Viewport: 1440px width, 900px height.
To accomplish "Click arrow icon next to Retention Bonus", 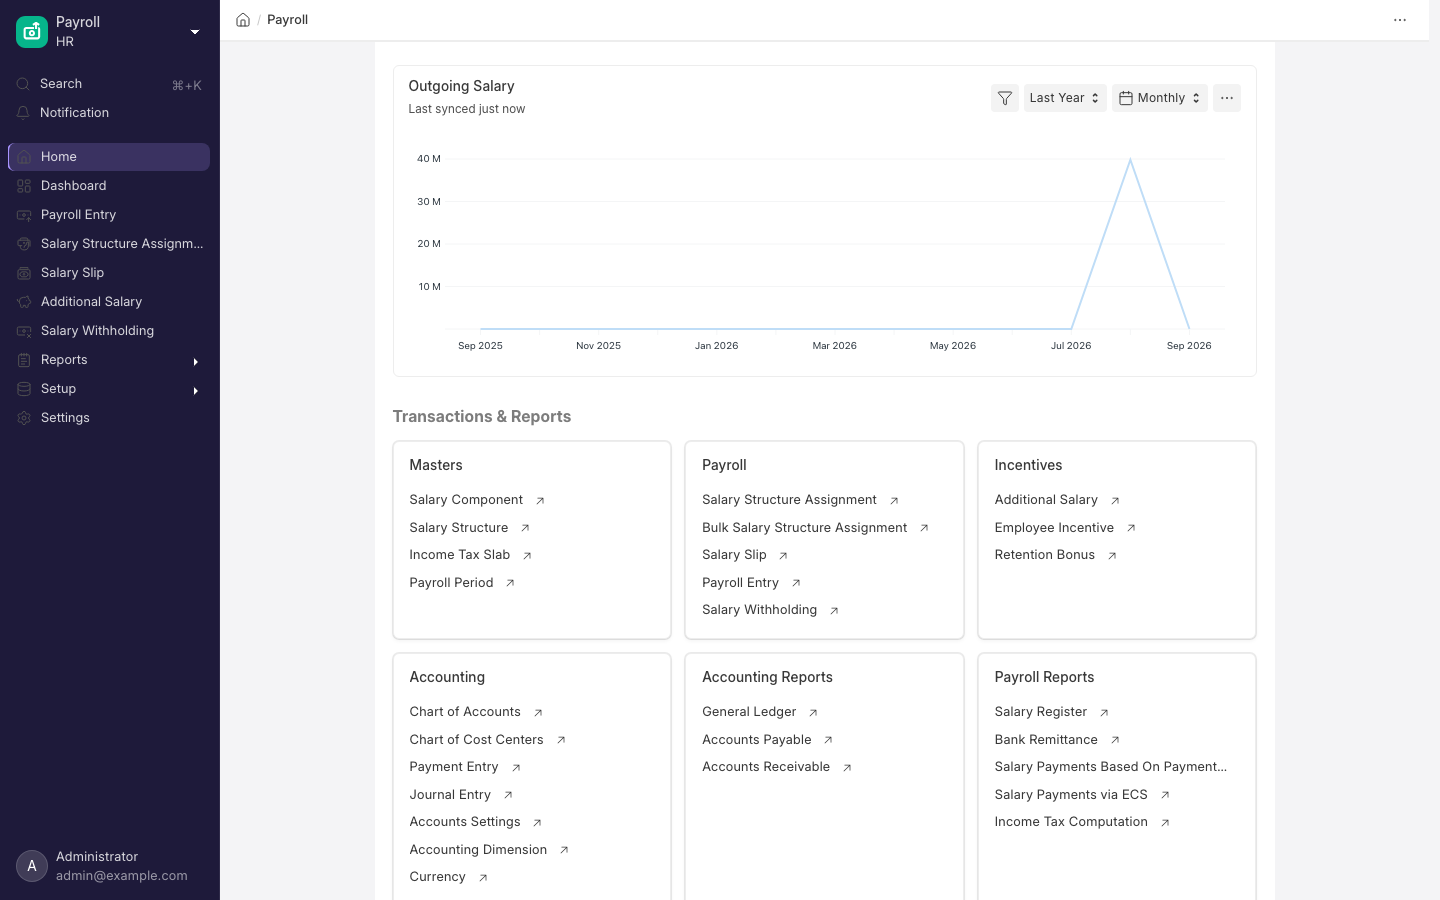I will point(1112,556).
